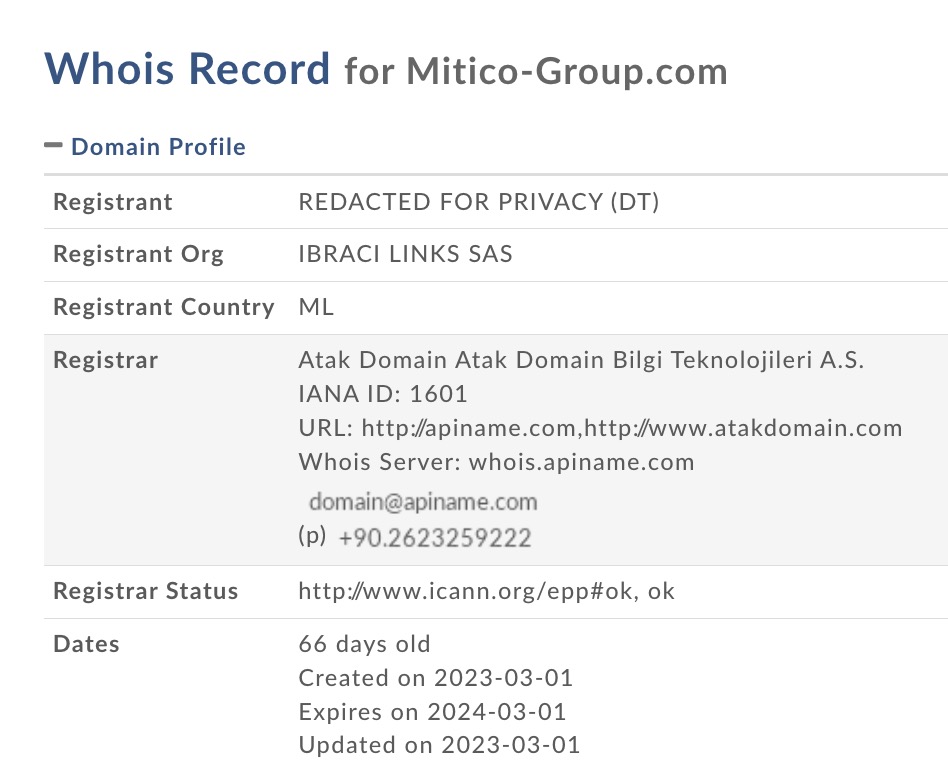Click the IANA ID: 1601 line
This screenshot has width=948, height=770.
383,394
